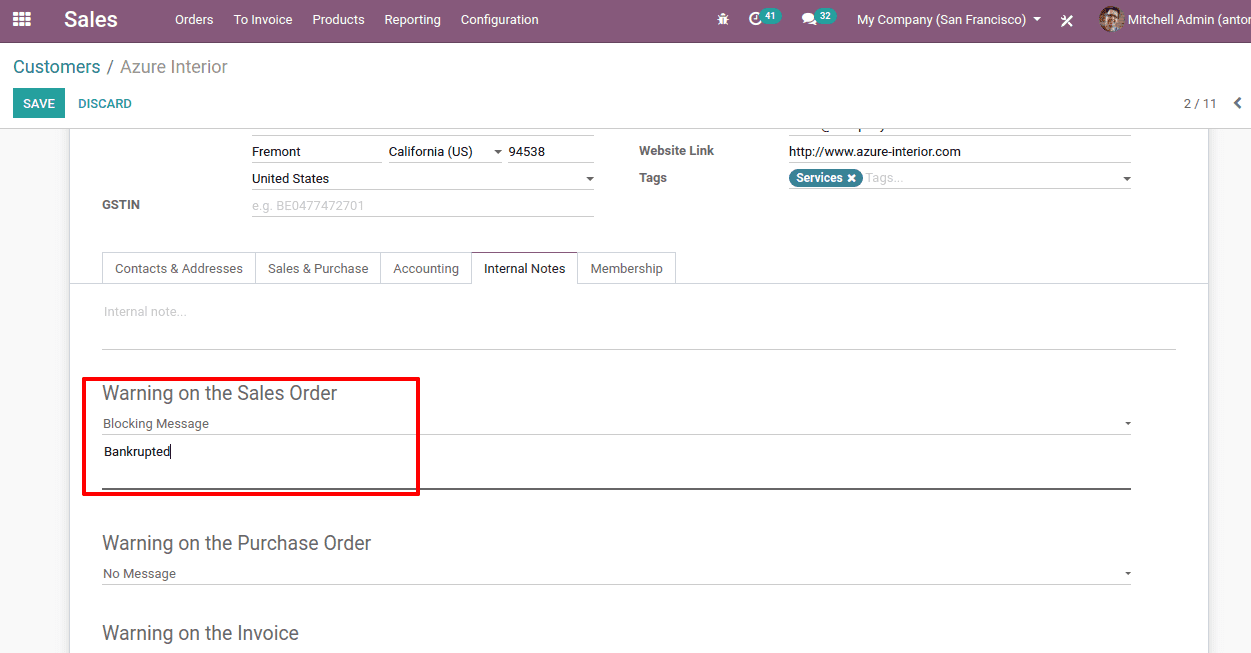This screenshot has height=653, width=1251.
Task: Open the Orders menu
Action: 194,19
